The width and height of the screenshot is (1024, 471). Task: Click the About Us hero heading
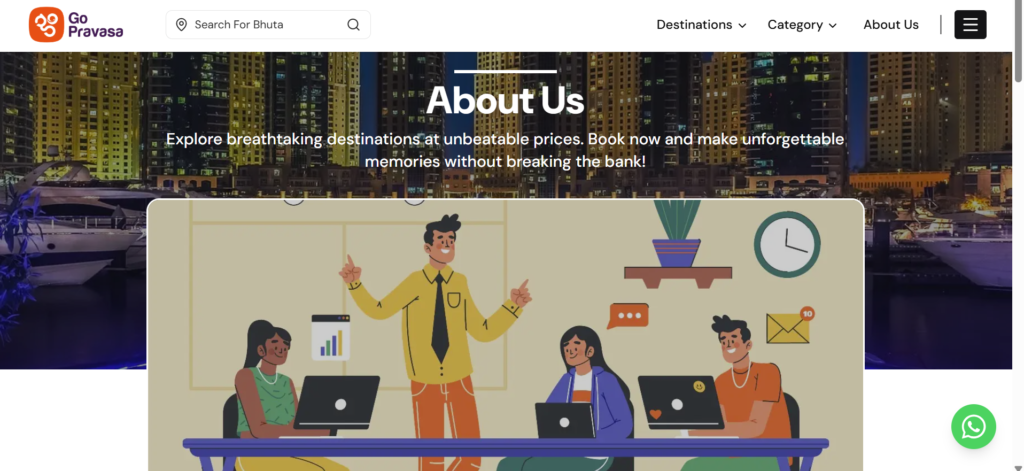505,101
